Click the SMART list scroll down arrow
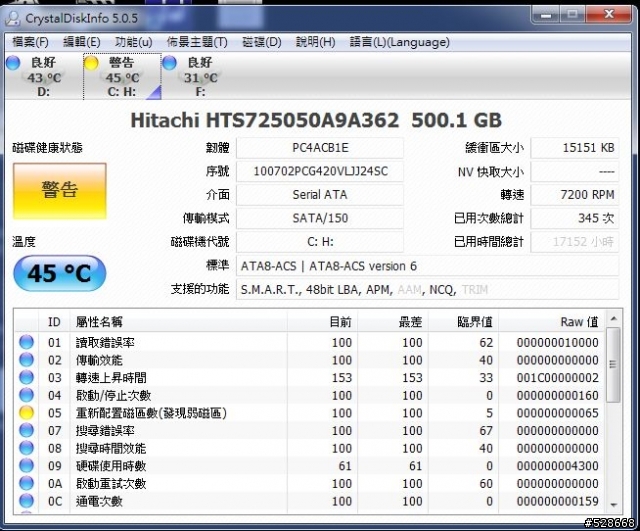The image size is (640, 531). click(x=613, y=505)
